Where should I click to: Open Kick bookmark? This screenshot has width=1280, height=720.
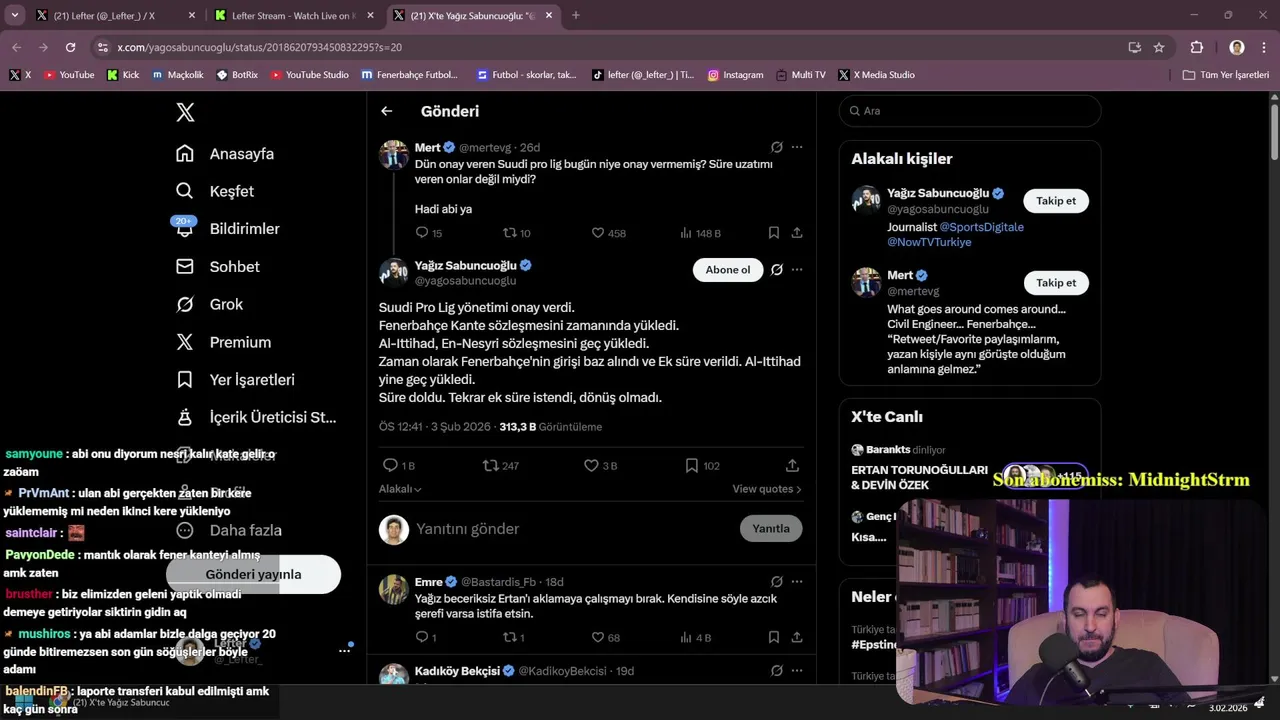(123, 75)
